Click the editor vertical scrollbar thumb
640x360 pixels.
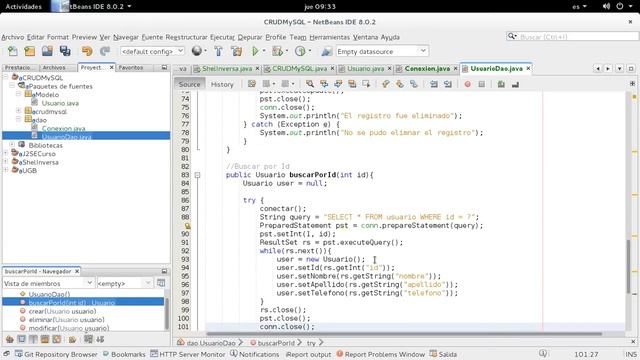[629, 266]
